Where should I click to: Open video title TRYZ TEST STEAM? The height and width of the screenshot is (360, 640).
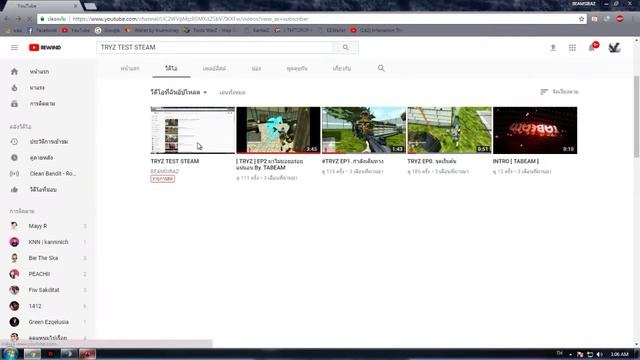(x=175, y=161)
